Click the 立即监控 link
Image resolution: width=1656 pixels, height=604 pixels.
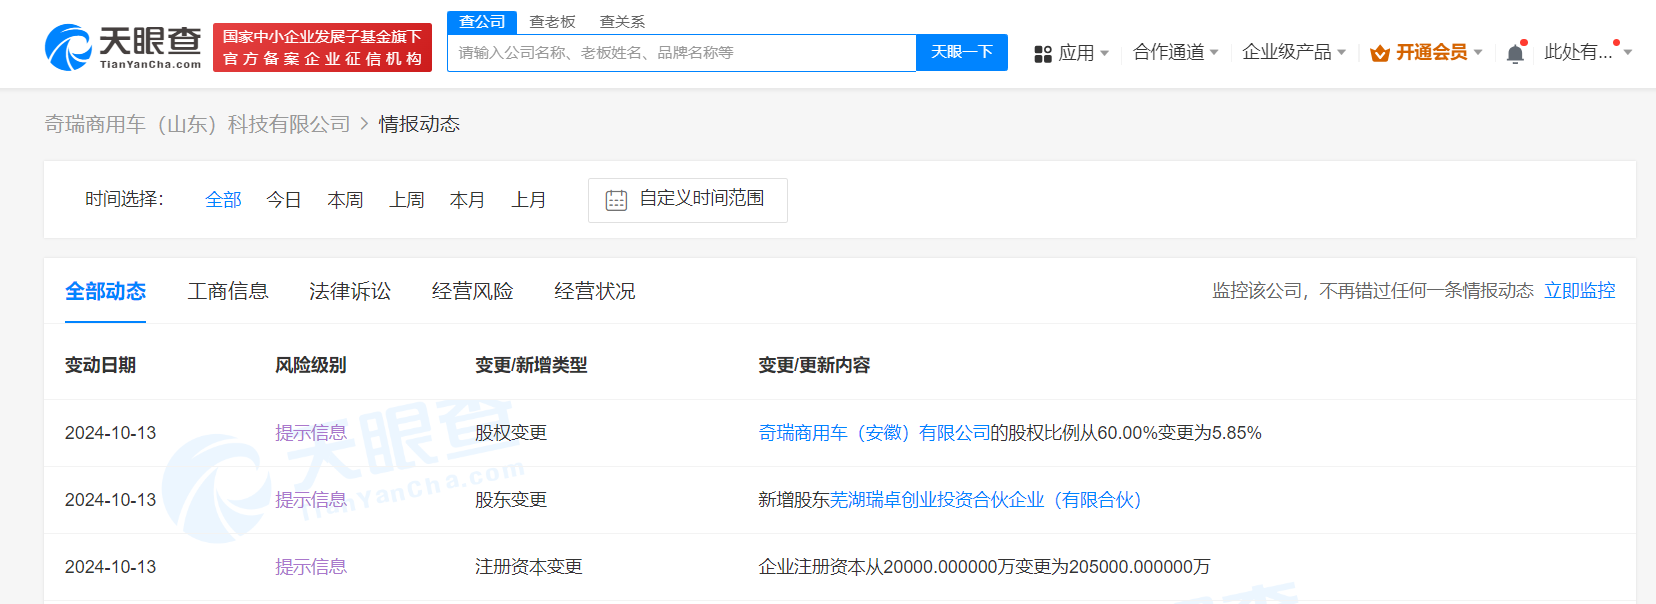1580,291
